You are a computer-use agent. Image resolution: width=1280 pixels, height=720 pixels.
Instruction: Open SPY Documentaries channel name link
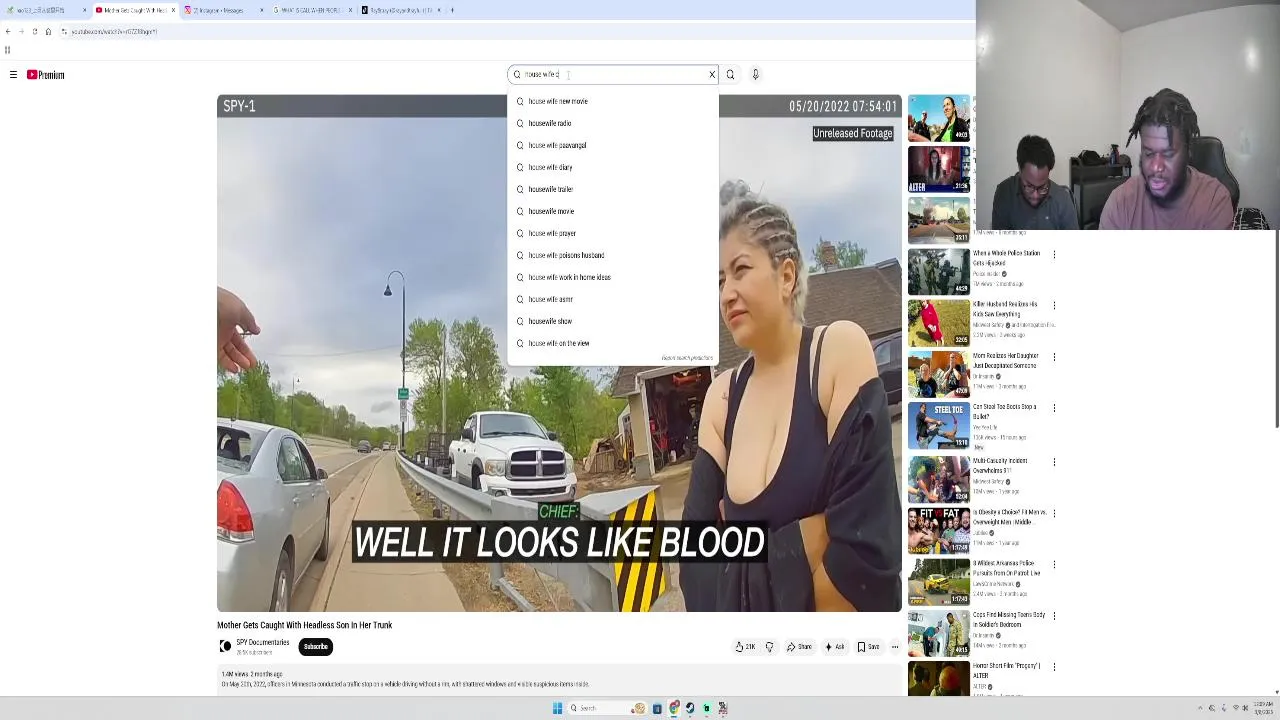pyautogui.click(x=262, y=643)
